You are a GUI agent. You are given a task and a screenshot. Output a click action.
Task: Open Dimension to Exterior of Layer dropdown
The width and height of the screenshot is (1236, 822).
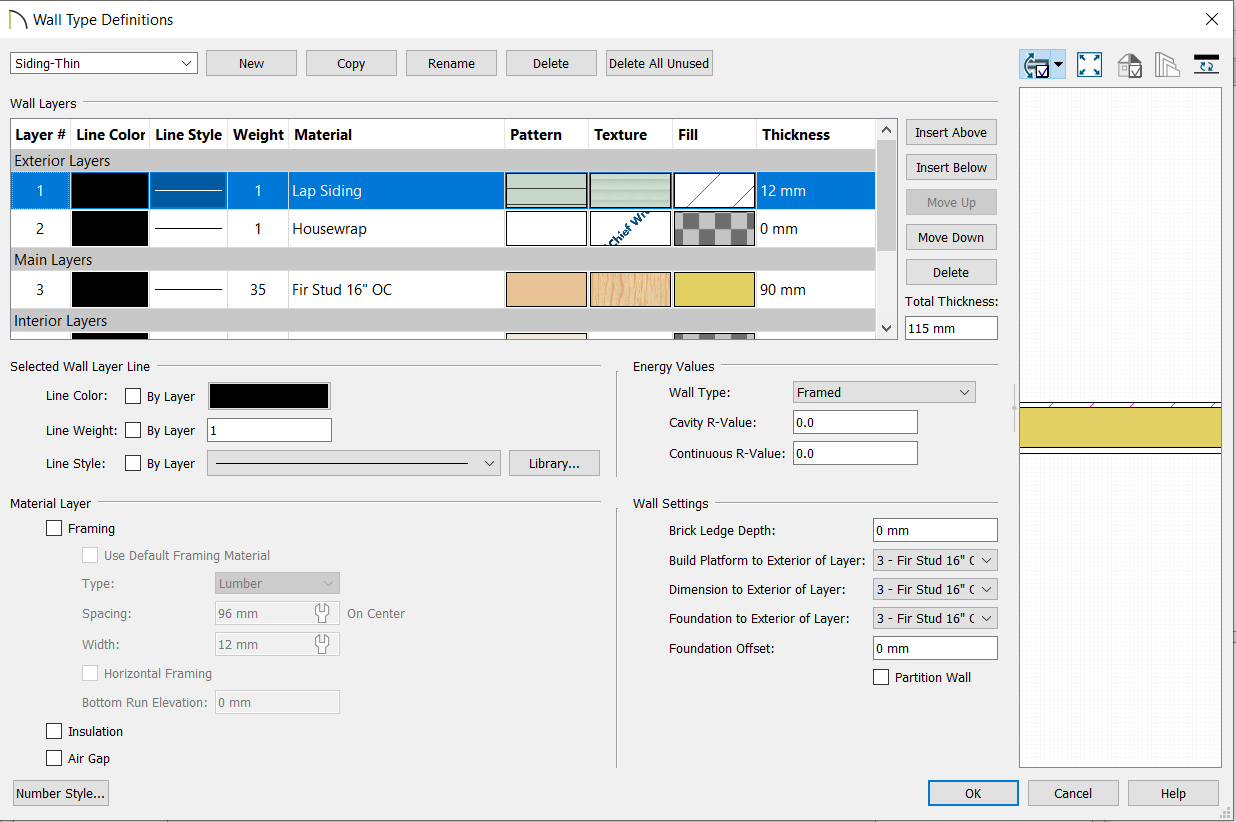(x=935, y=589)
